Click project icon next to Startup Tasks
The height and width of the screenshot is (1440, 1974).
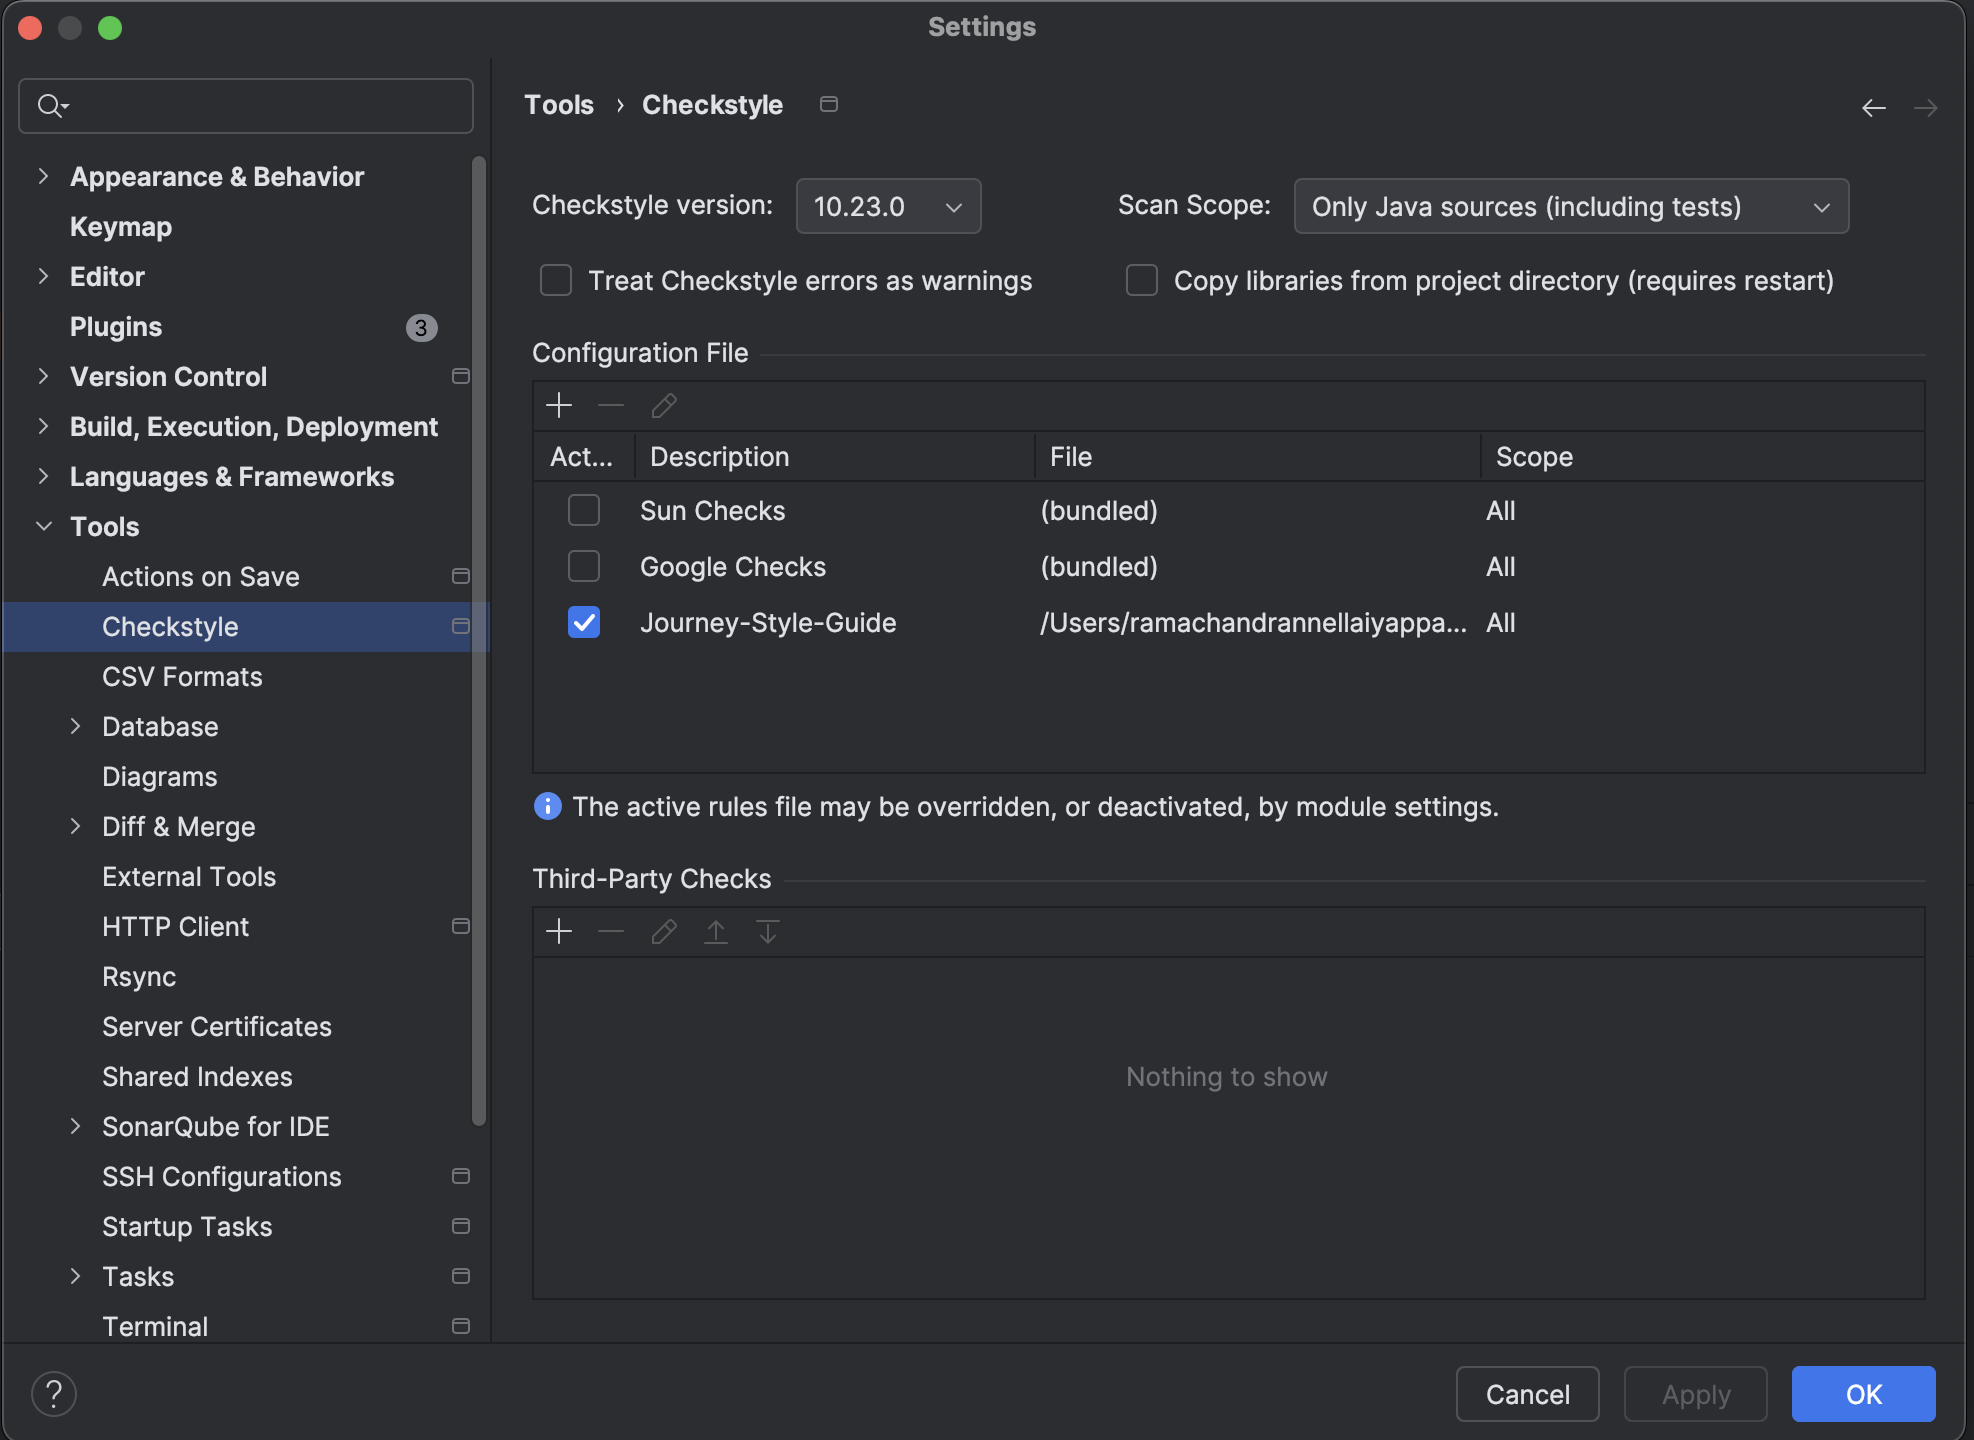click(x=461, y=1226)
